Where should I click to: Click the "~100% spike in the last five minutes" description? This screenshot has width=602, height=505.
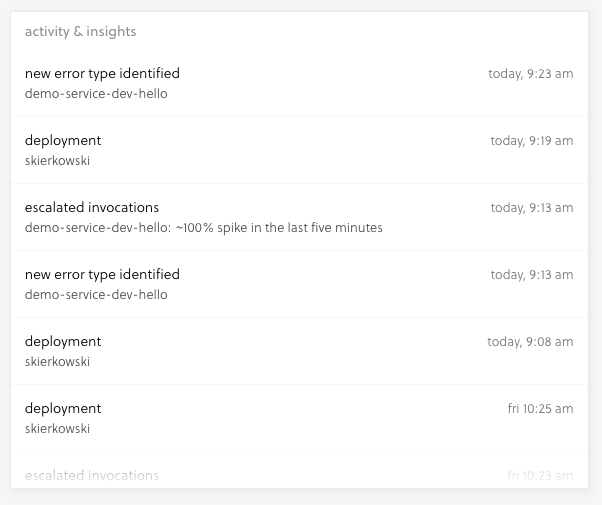(x=278, y=228)
